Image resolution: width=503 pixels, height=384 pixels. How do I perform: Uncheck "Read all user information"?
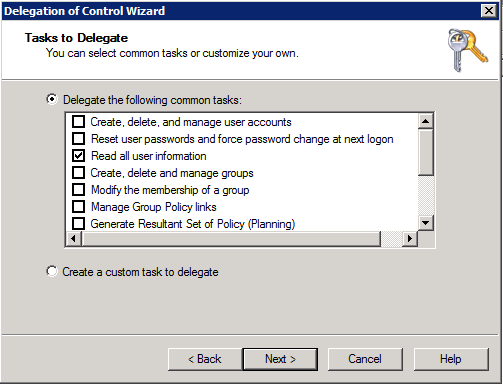(79, 156)
